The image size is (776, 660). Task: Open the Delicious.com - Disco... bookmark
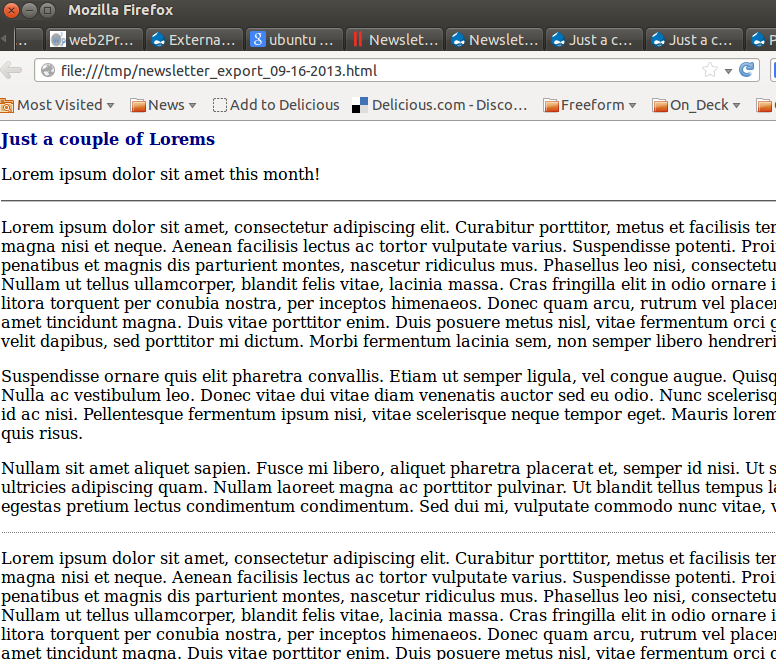(x=439, y=105)
